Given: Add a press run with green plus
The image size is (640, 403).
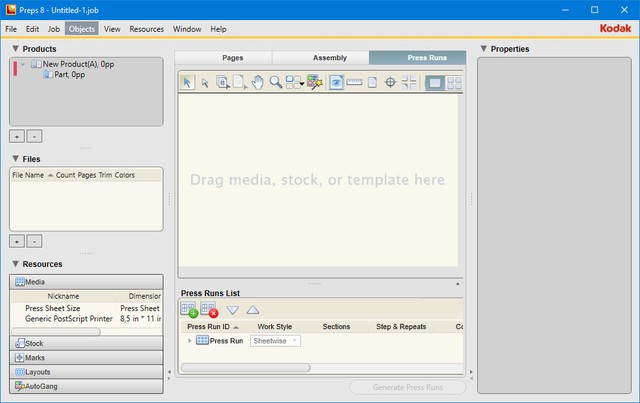Looking at the screenshot, I should [x=189, y=310].
